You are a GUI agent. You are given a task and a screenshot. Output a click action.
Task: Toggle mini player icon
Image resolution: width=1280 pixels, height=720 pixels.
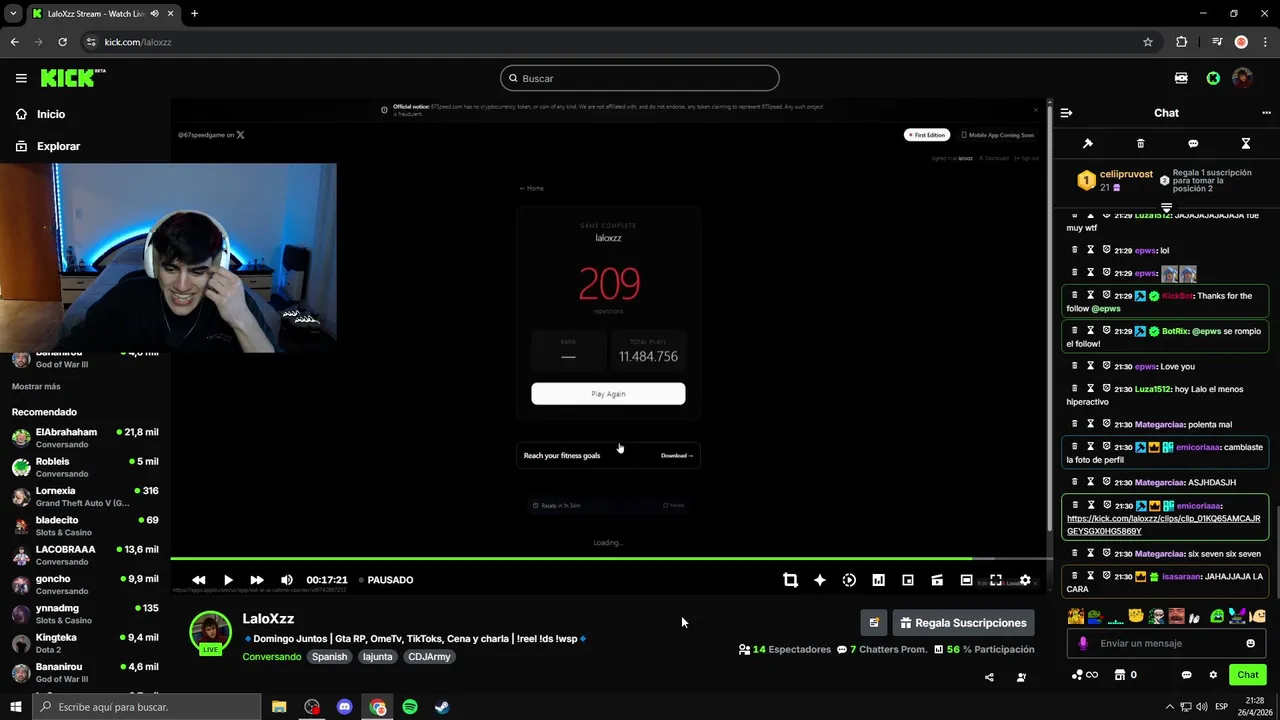908,580
